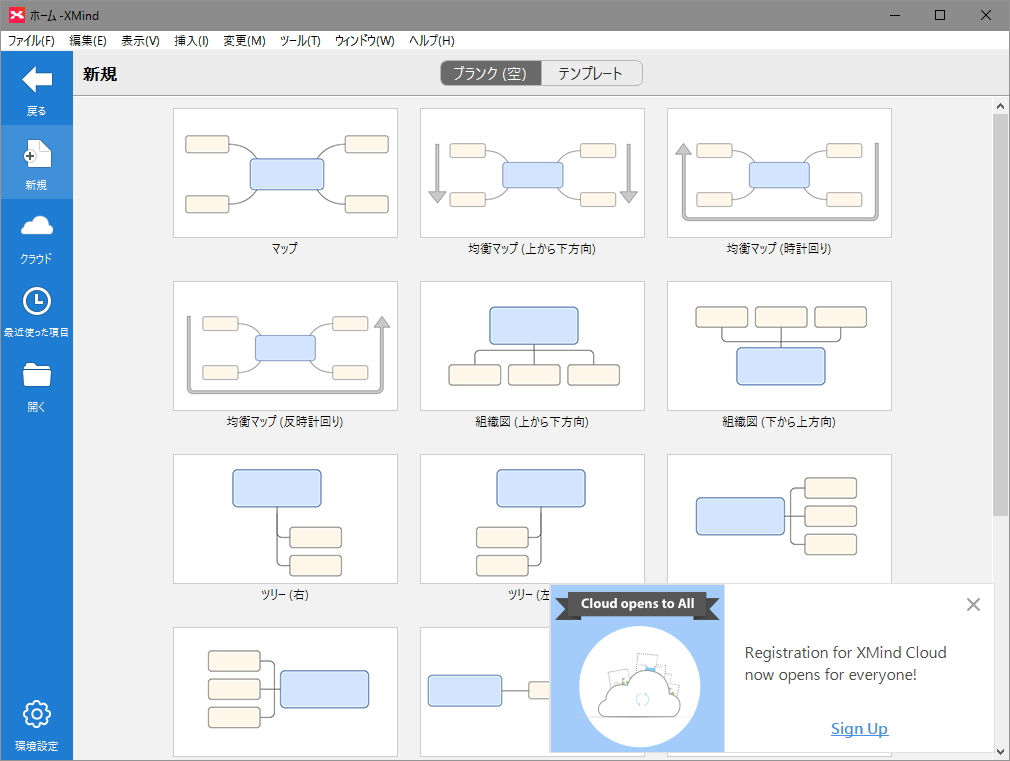This screenshot has width=1010, height=761.
Task: Click the Sign Up link
Action: [858, 729]
